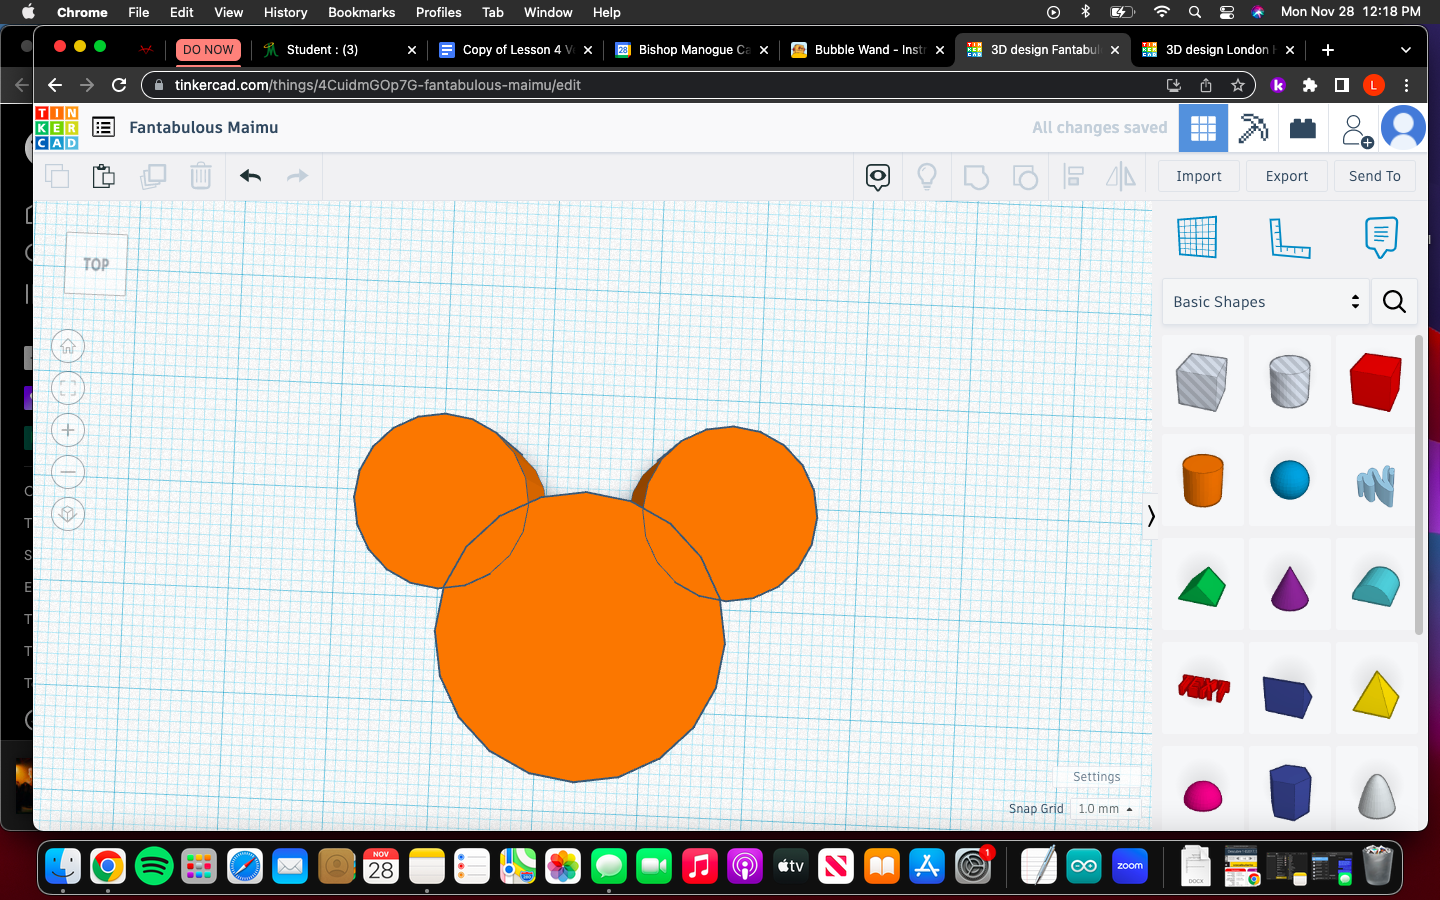Pick the purple Cone shape

point(1290,588)
